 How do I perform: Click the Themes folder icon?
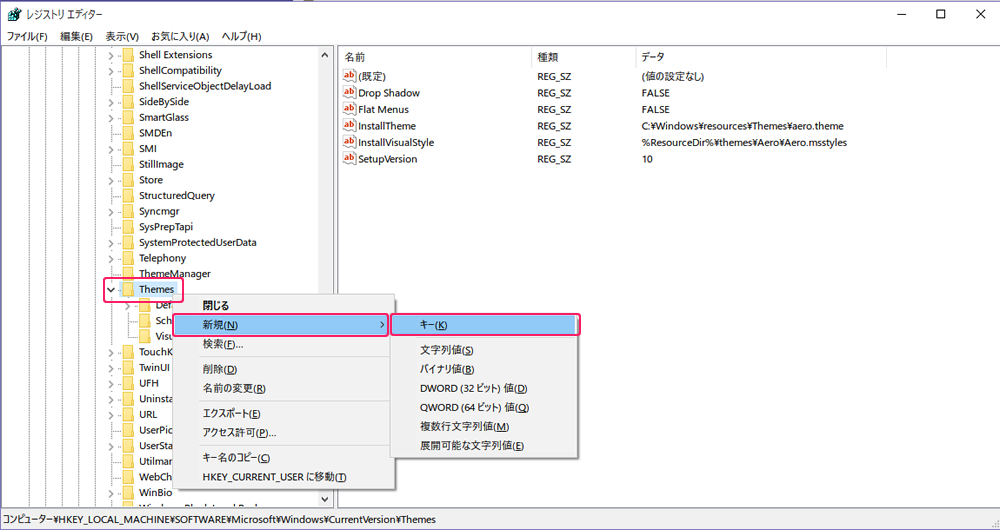tap(128, 289)
